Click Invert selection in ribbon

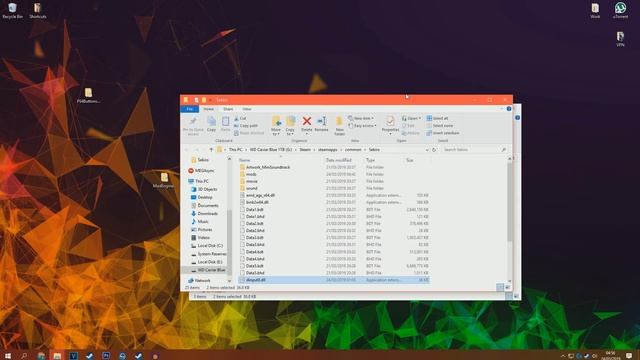(443, 133)
